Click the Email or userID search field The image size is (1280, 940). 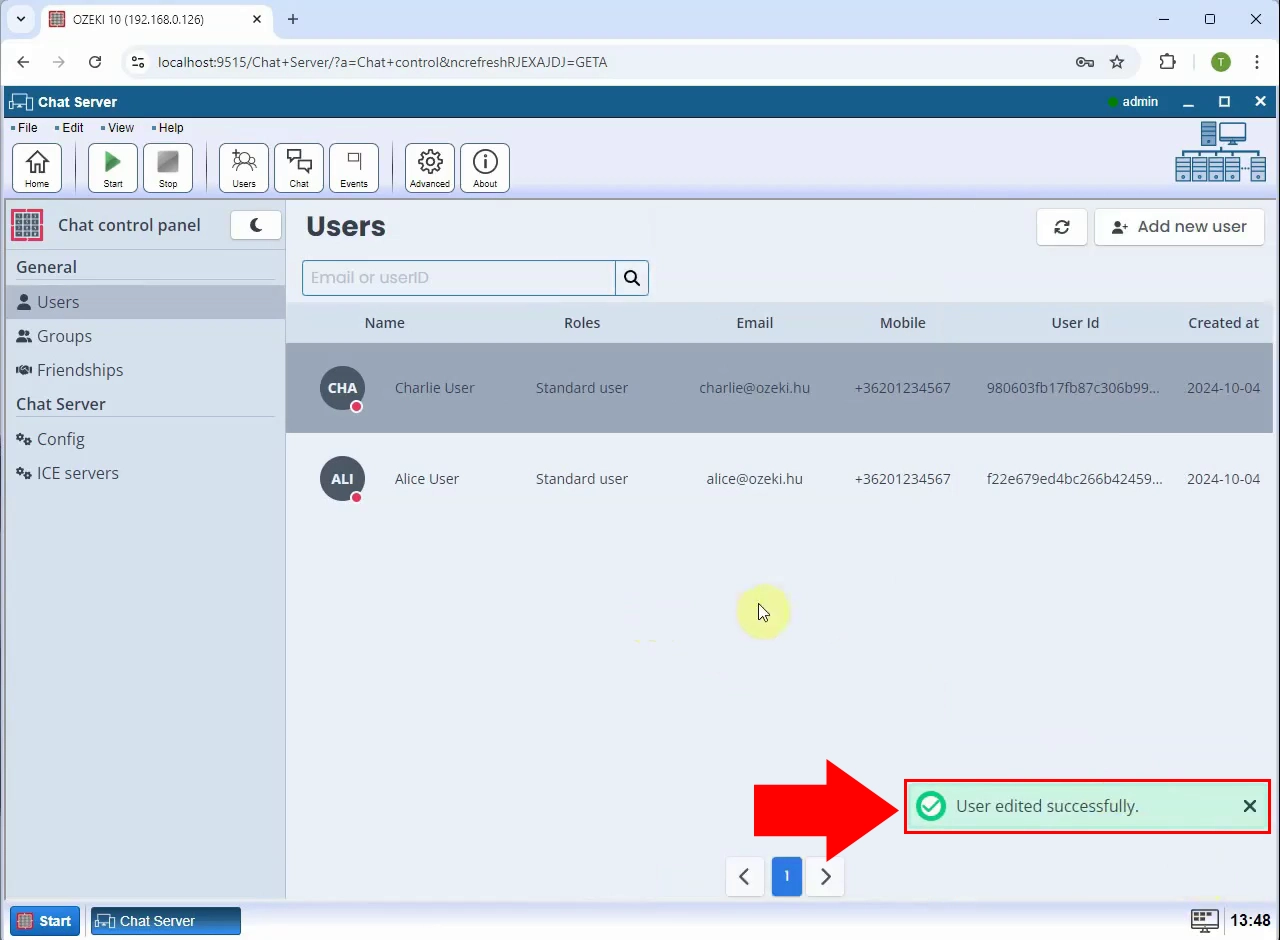click(459, 278)
